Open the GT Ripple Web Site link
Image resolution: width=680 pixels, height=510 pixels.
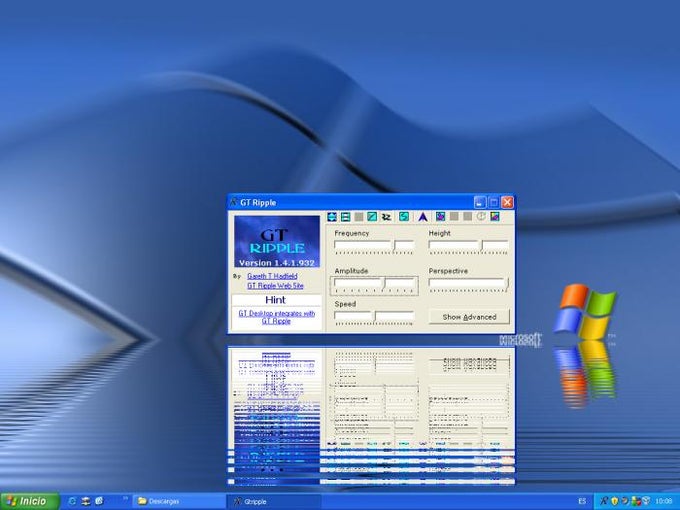pos(275,285)
